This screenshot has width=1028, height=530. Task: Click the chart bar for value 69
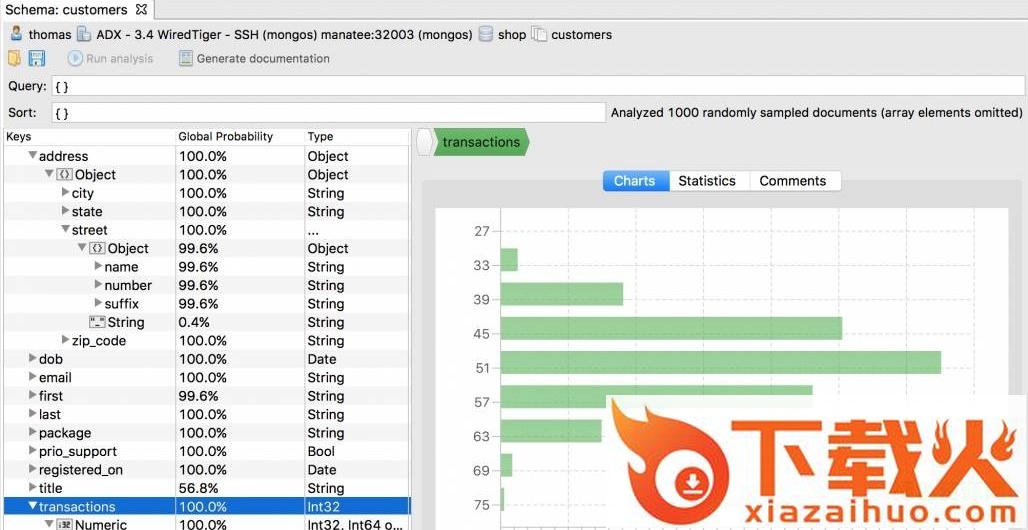506,465
